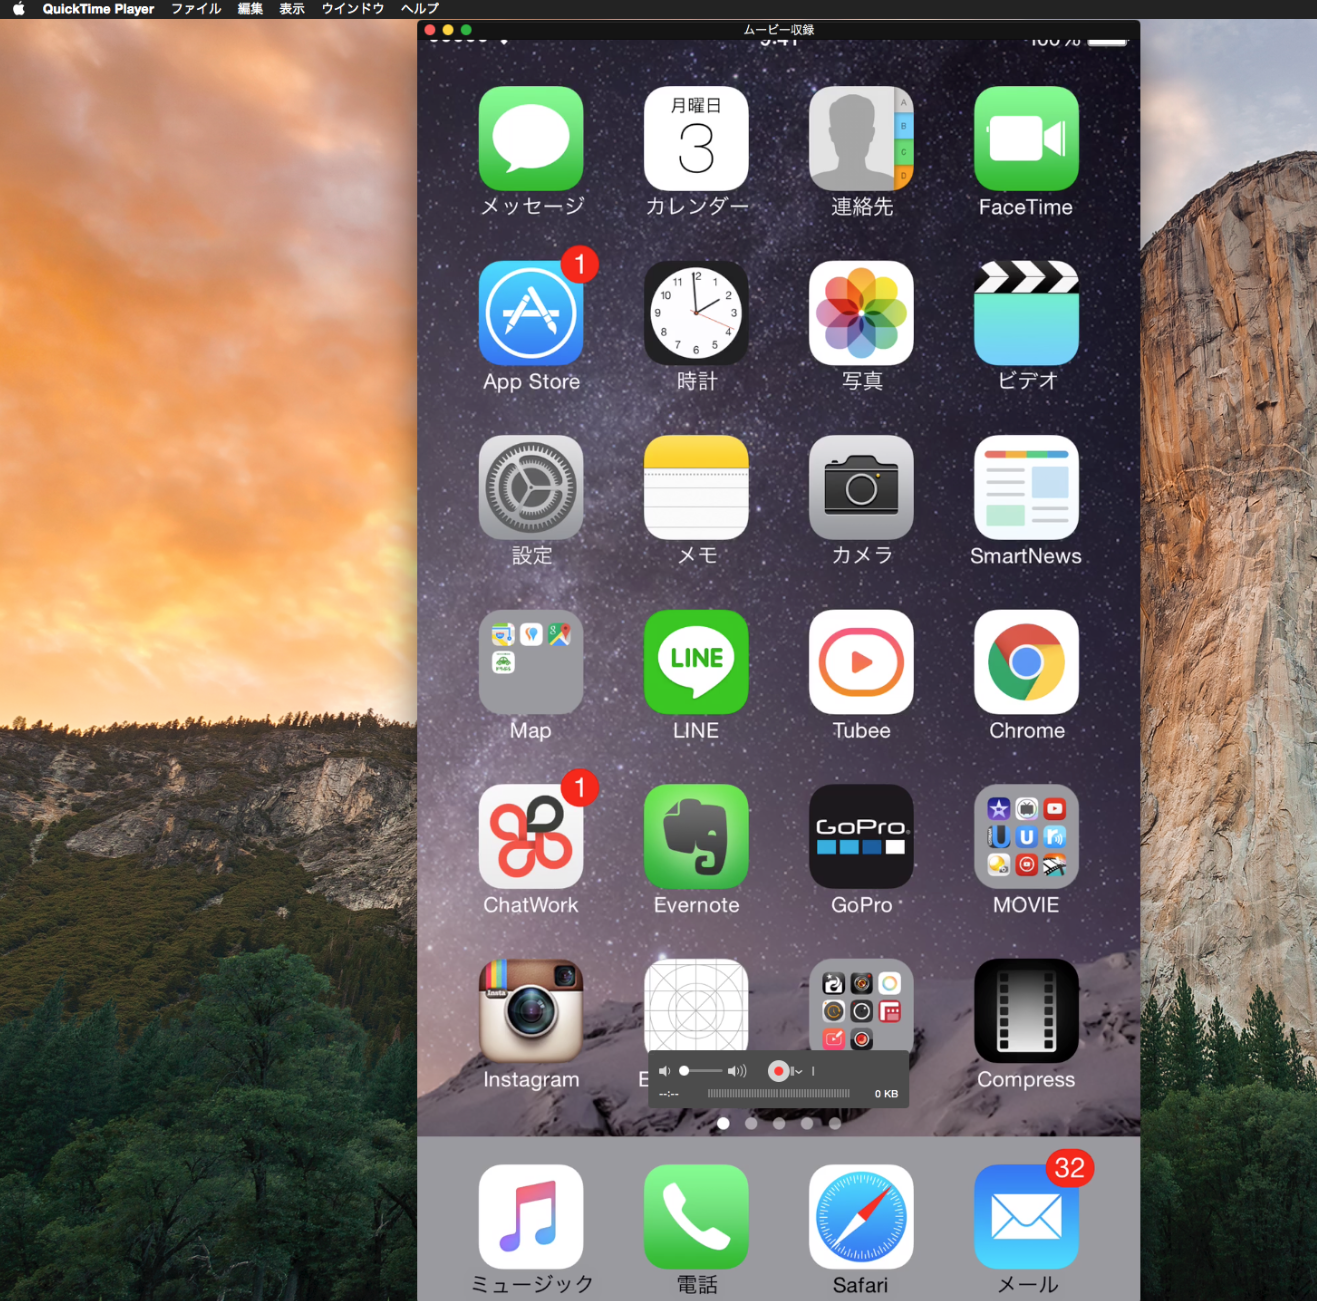Viewport: 1317px width, 1301px height.
Task: Open the Map folder
Action: [x=531, y=662]
